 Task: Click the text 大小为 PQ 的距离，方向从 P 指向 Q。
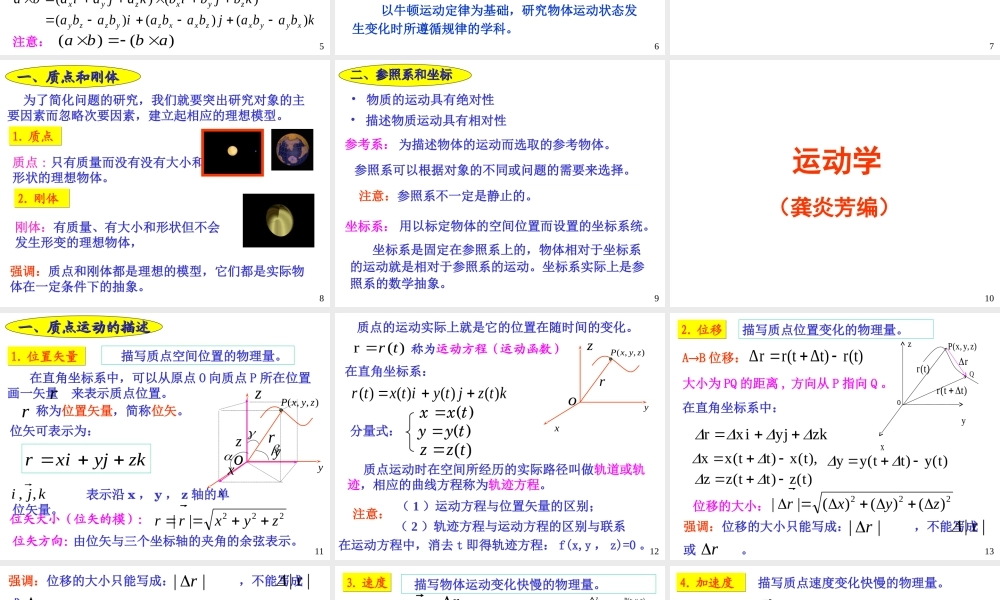(784, 383)
